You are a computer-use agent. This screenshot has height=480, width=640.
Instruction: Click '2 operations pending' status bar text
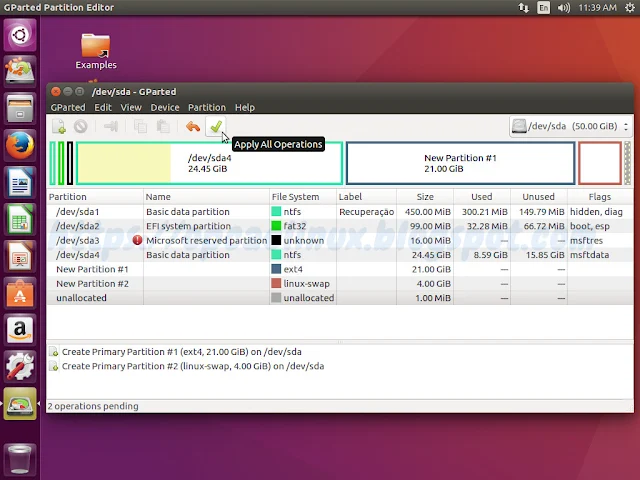click(x=93, y=406)
